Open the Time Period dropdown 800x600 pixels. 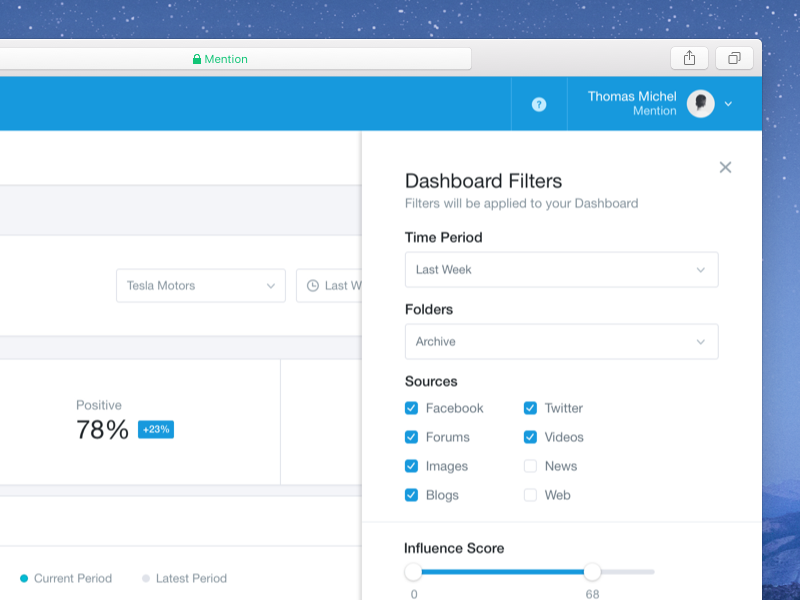tap(561, 269)
